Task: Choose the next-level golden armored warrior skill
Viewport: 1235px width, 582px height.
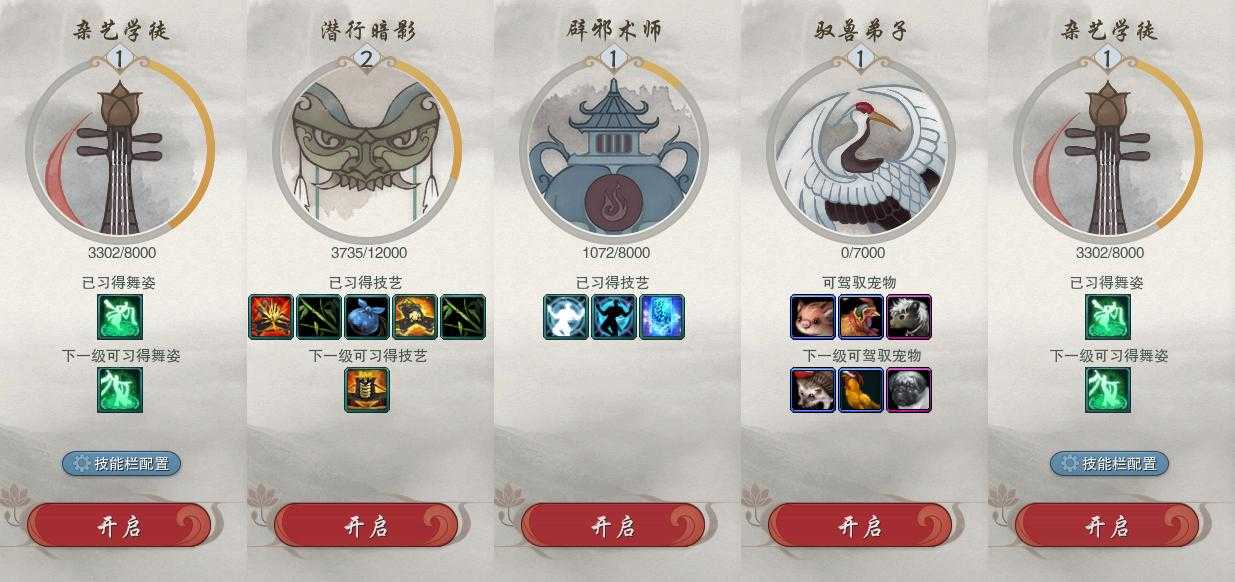Action: pyautogui.click(x=367, y=390)
